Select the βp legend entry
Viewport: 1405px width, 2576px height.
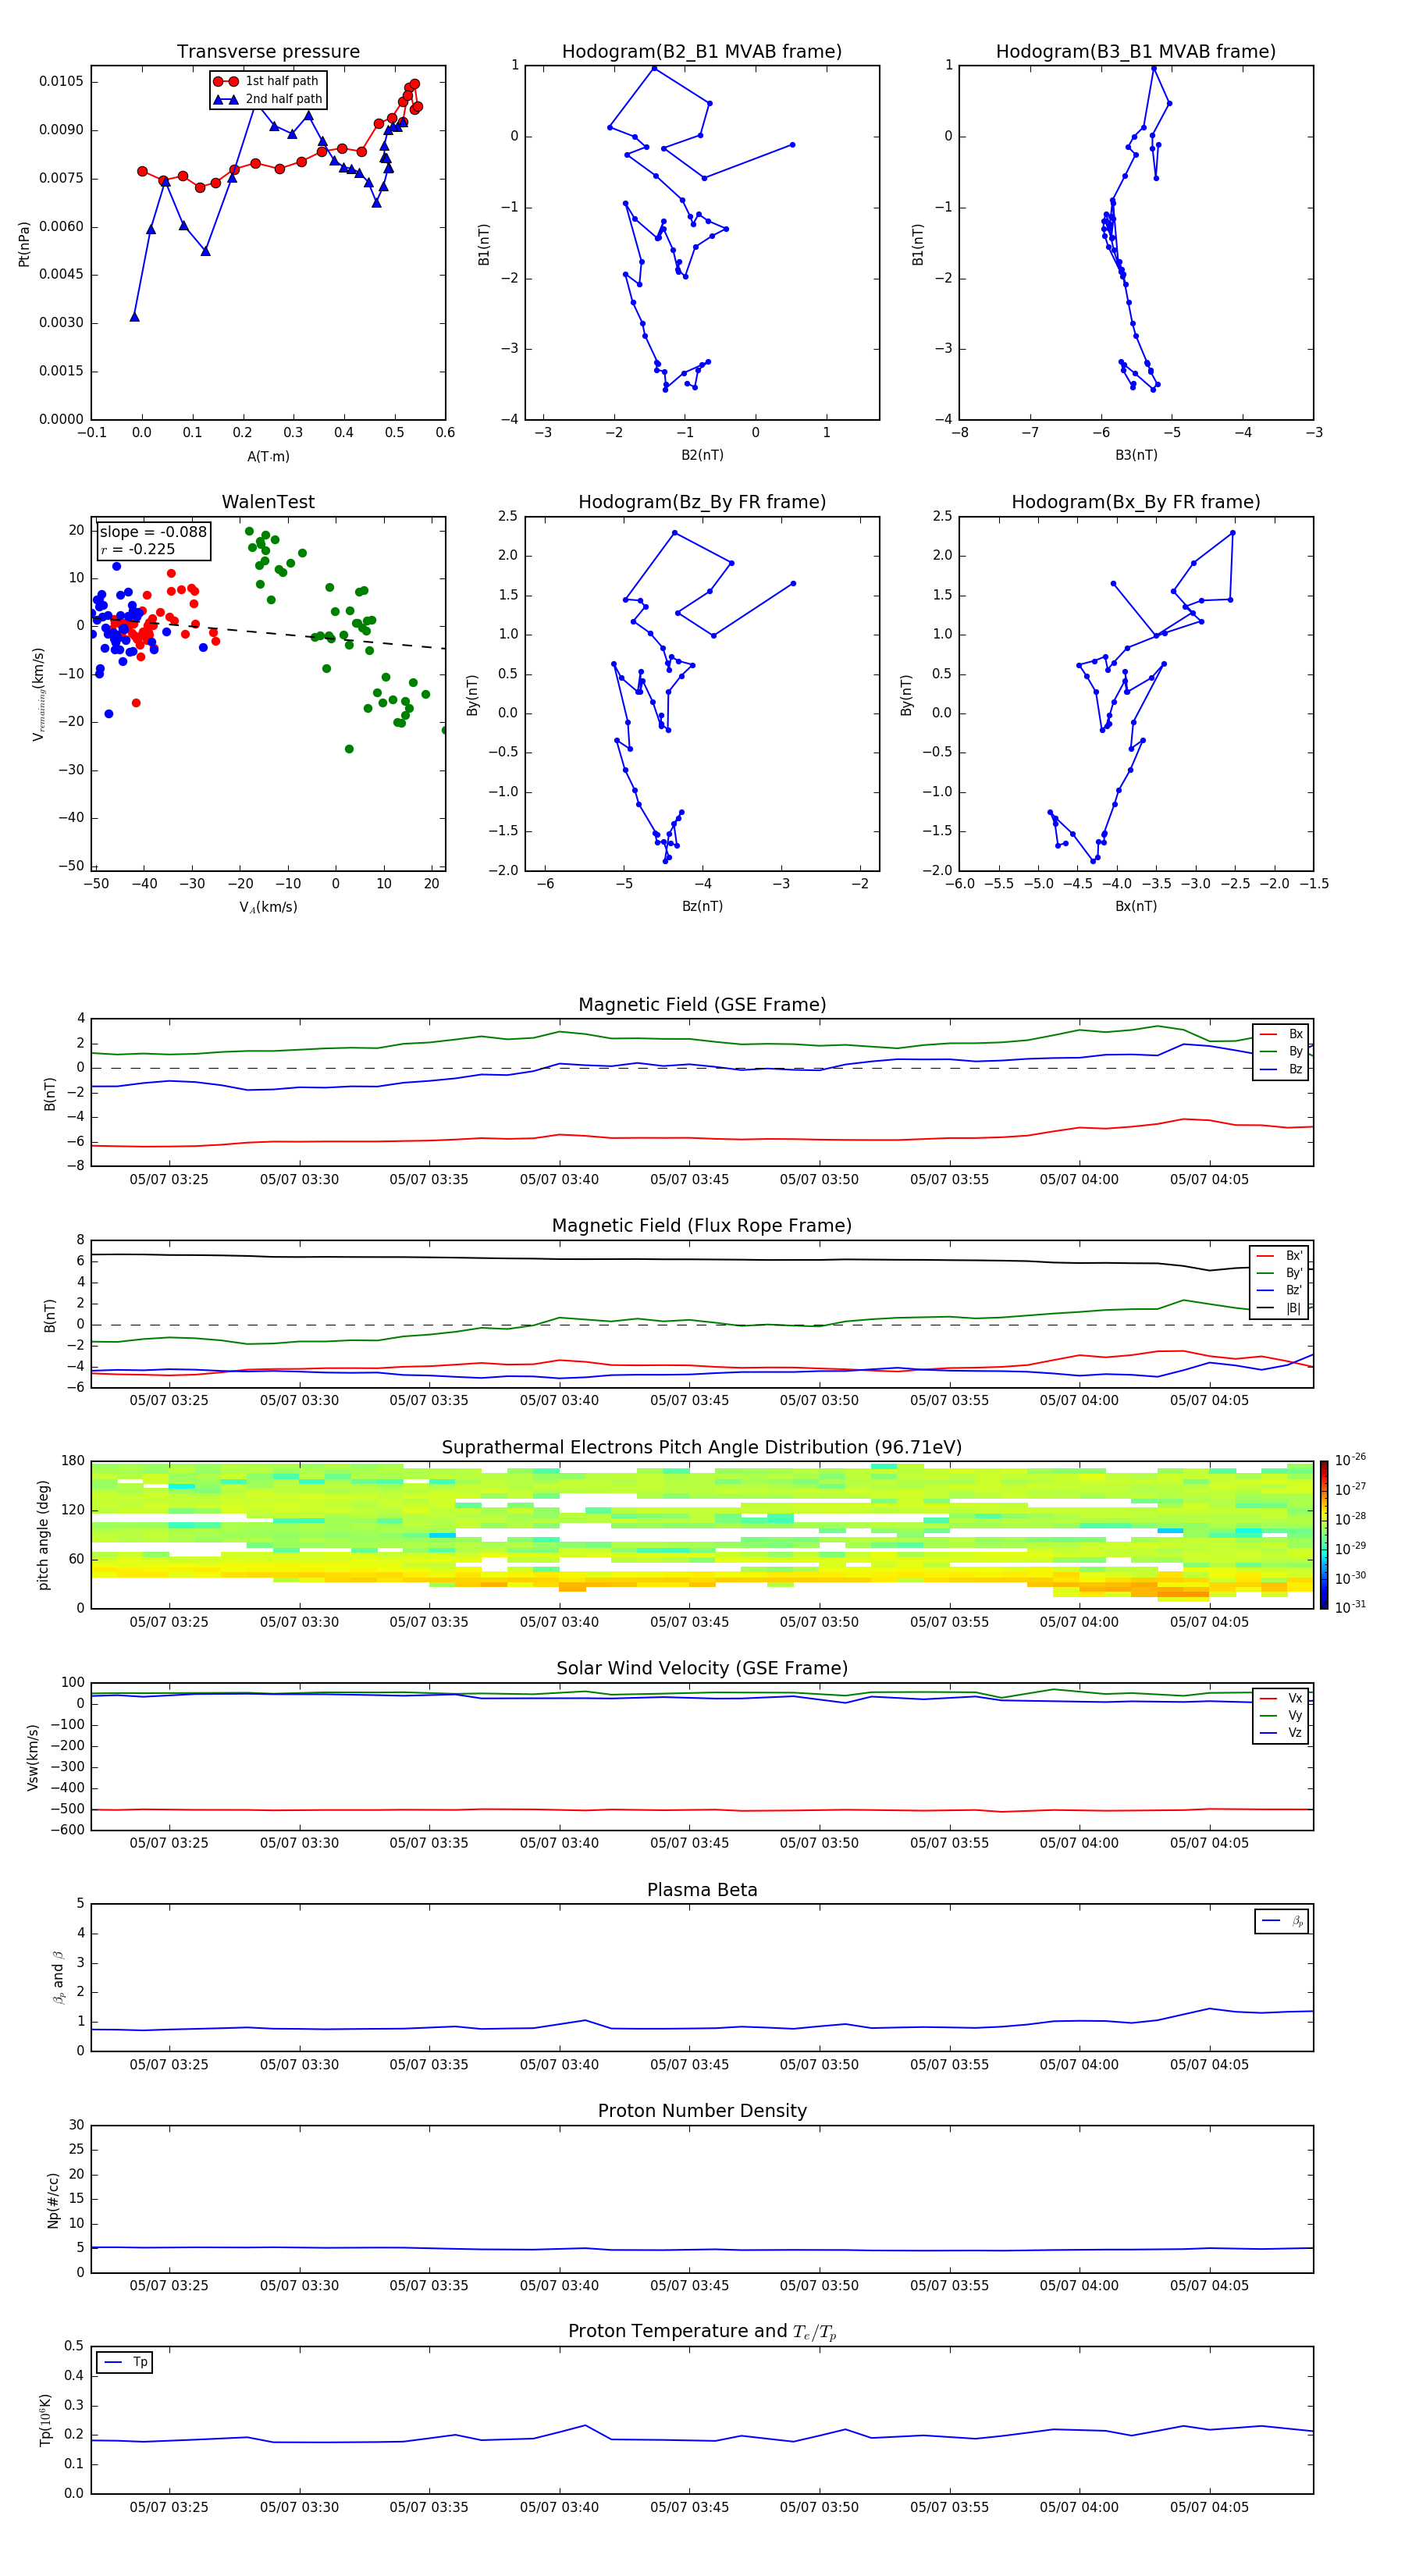[1283, 1921]
